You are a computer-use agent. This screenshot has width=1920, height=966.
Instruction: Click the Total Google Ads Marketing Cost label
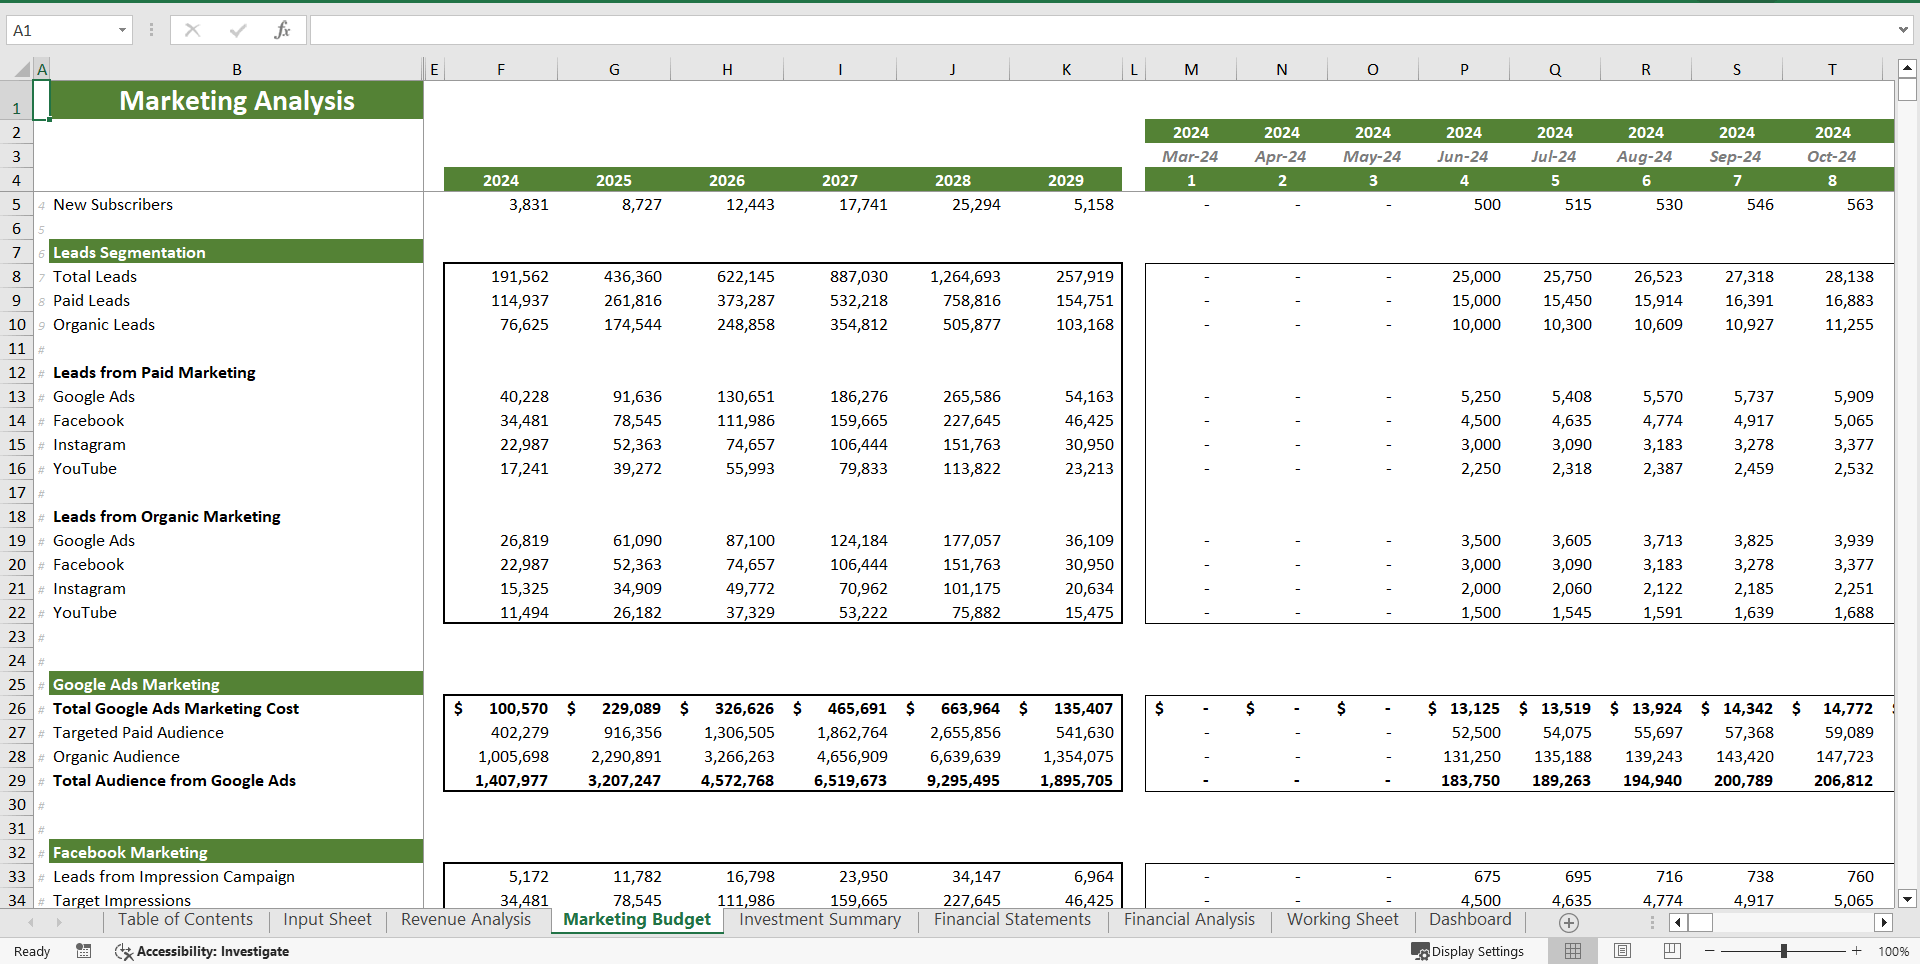pyautogui.click(x=176, y=708)
